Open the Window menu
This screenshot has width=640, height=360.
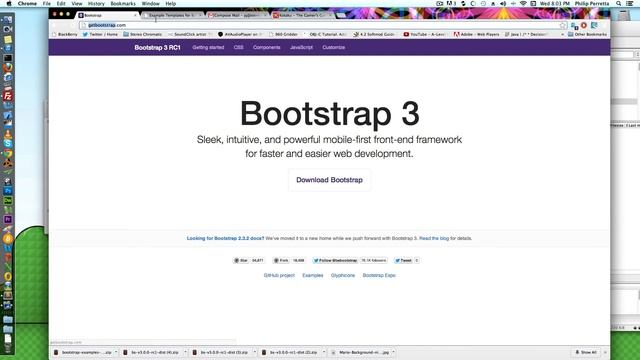[151, 3]
